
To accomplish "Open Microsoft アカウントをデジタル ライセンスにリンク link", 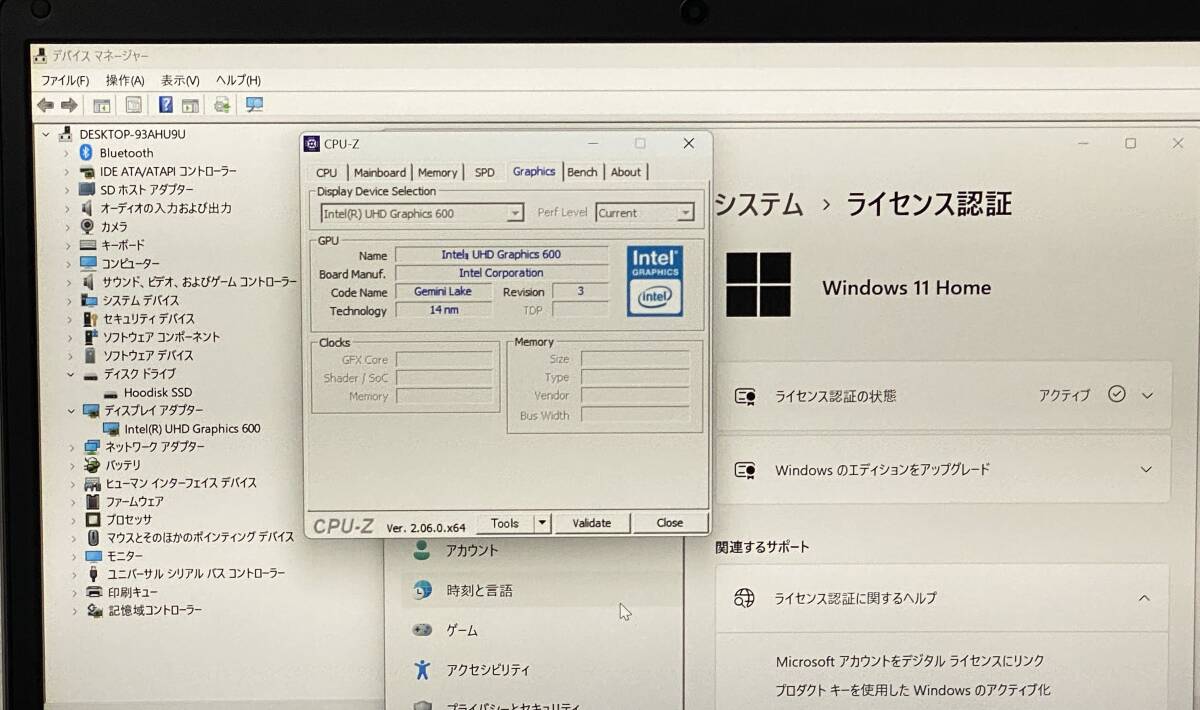I will pyautogui.click(x=910, y=662).
